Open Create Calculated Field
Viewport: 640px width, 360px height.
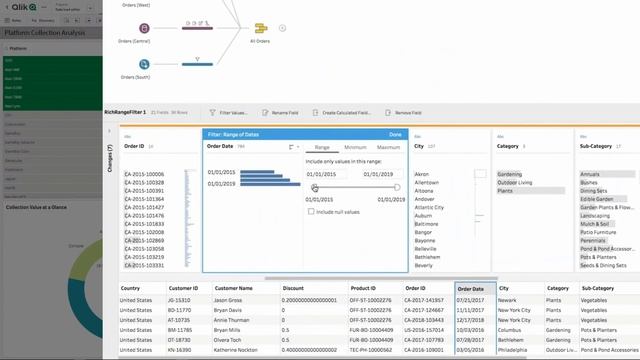(342, 113)
